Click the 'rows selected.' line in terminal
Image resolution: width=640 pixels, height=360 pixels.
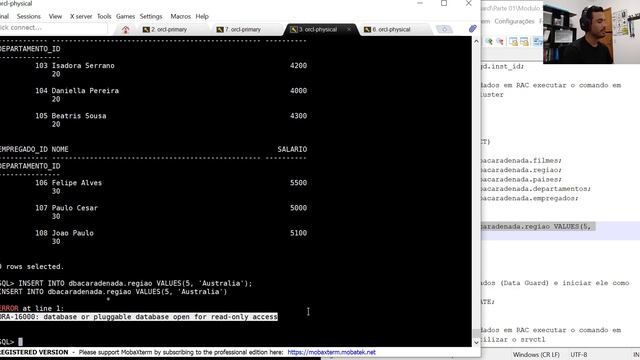pyautogui.click(x=32, y=267)
